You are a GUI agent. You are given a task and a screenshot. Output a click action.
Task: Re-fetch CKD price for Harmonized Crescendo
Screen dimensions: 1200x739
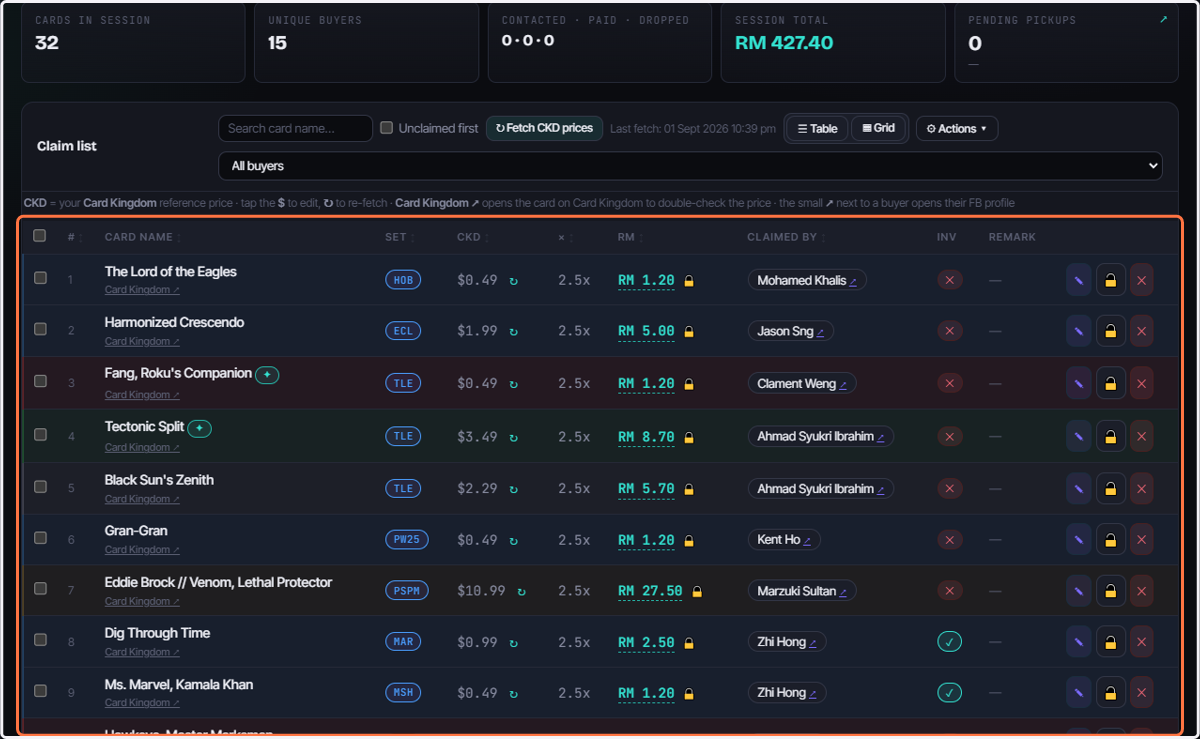513,331
